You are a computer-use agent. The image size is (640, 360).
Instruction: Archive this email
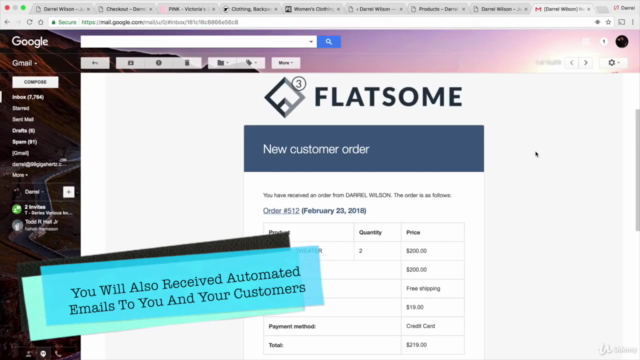(131, 63)
